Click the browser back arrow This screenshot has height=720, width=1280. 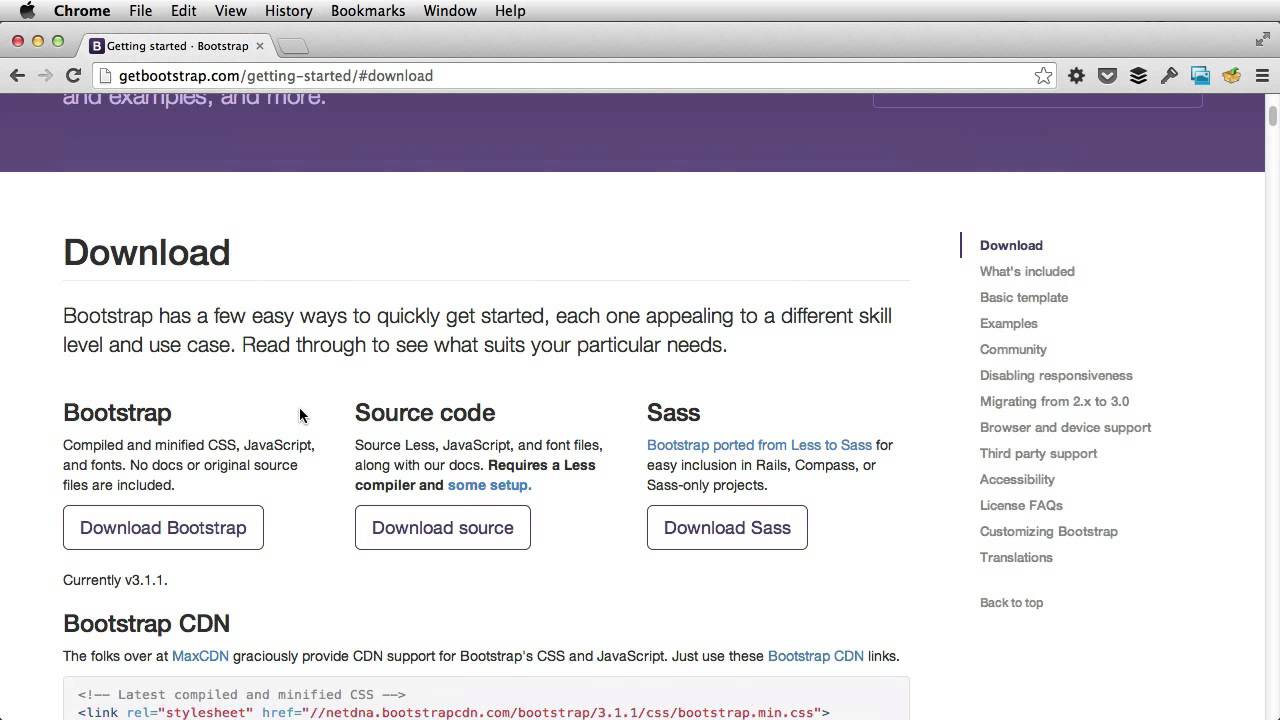coord(17,75)
